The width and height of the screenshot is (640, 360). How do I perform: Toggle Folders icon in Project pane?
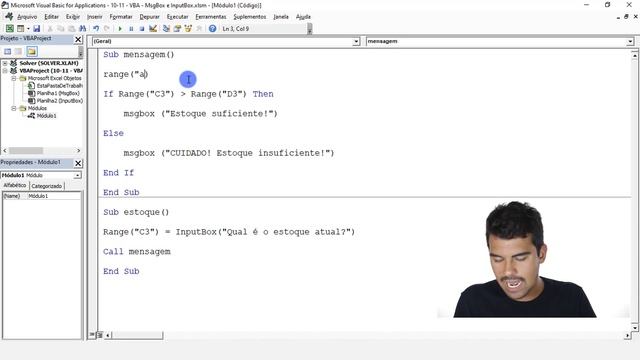click(32, 51)
